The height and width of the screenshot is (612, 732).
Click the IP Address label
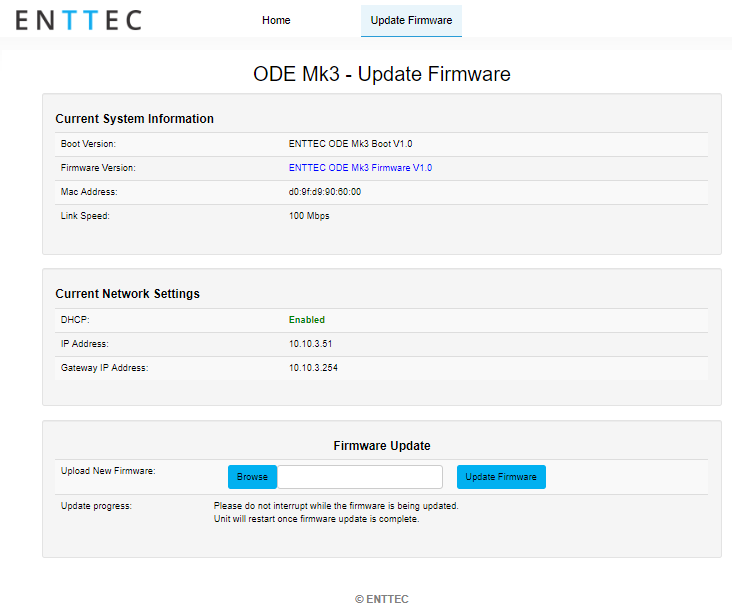[84, 344]
